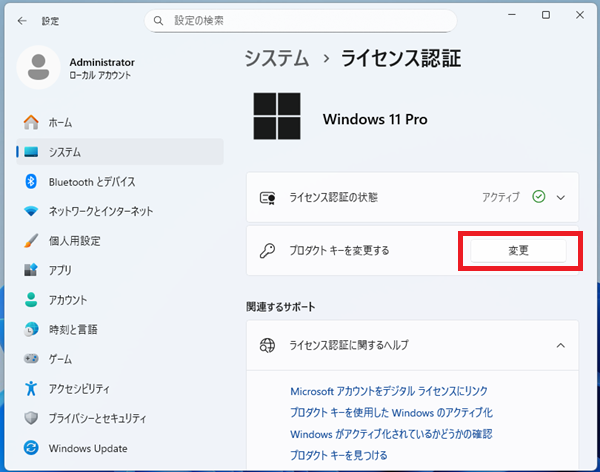
Task: Open ネットワークとインターネット settings
Action: point(101,211)
